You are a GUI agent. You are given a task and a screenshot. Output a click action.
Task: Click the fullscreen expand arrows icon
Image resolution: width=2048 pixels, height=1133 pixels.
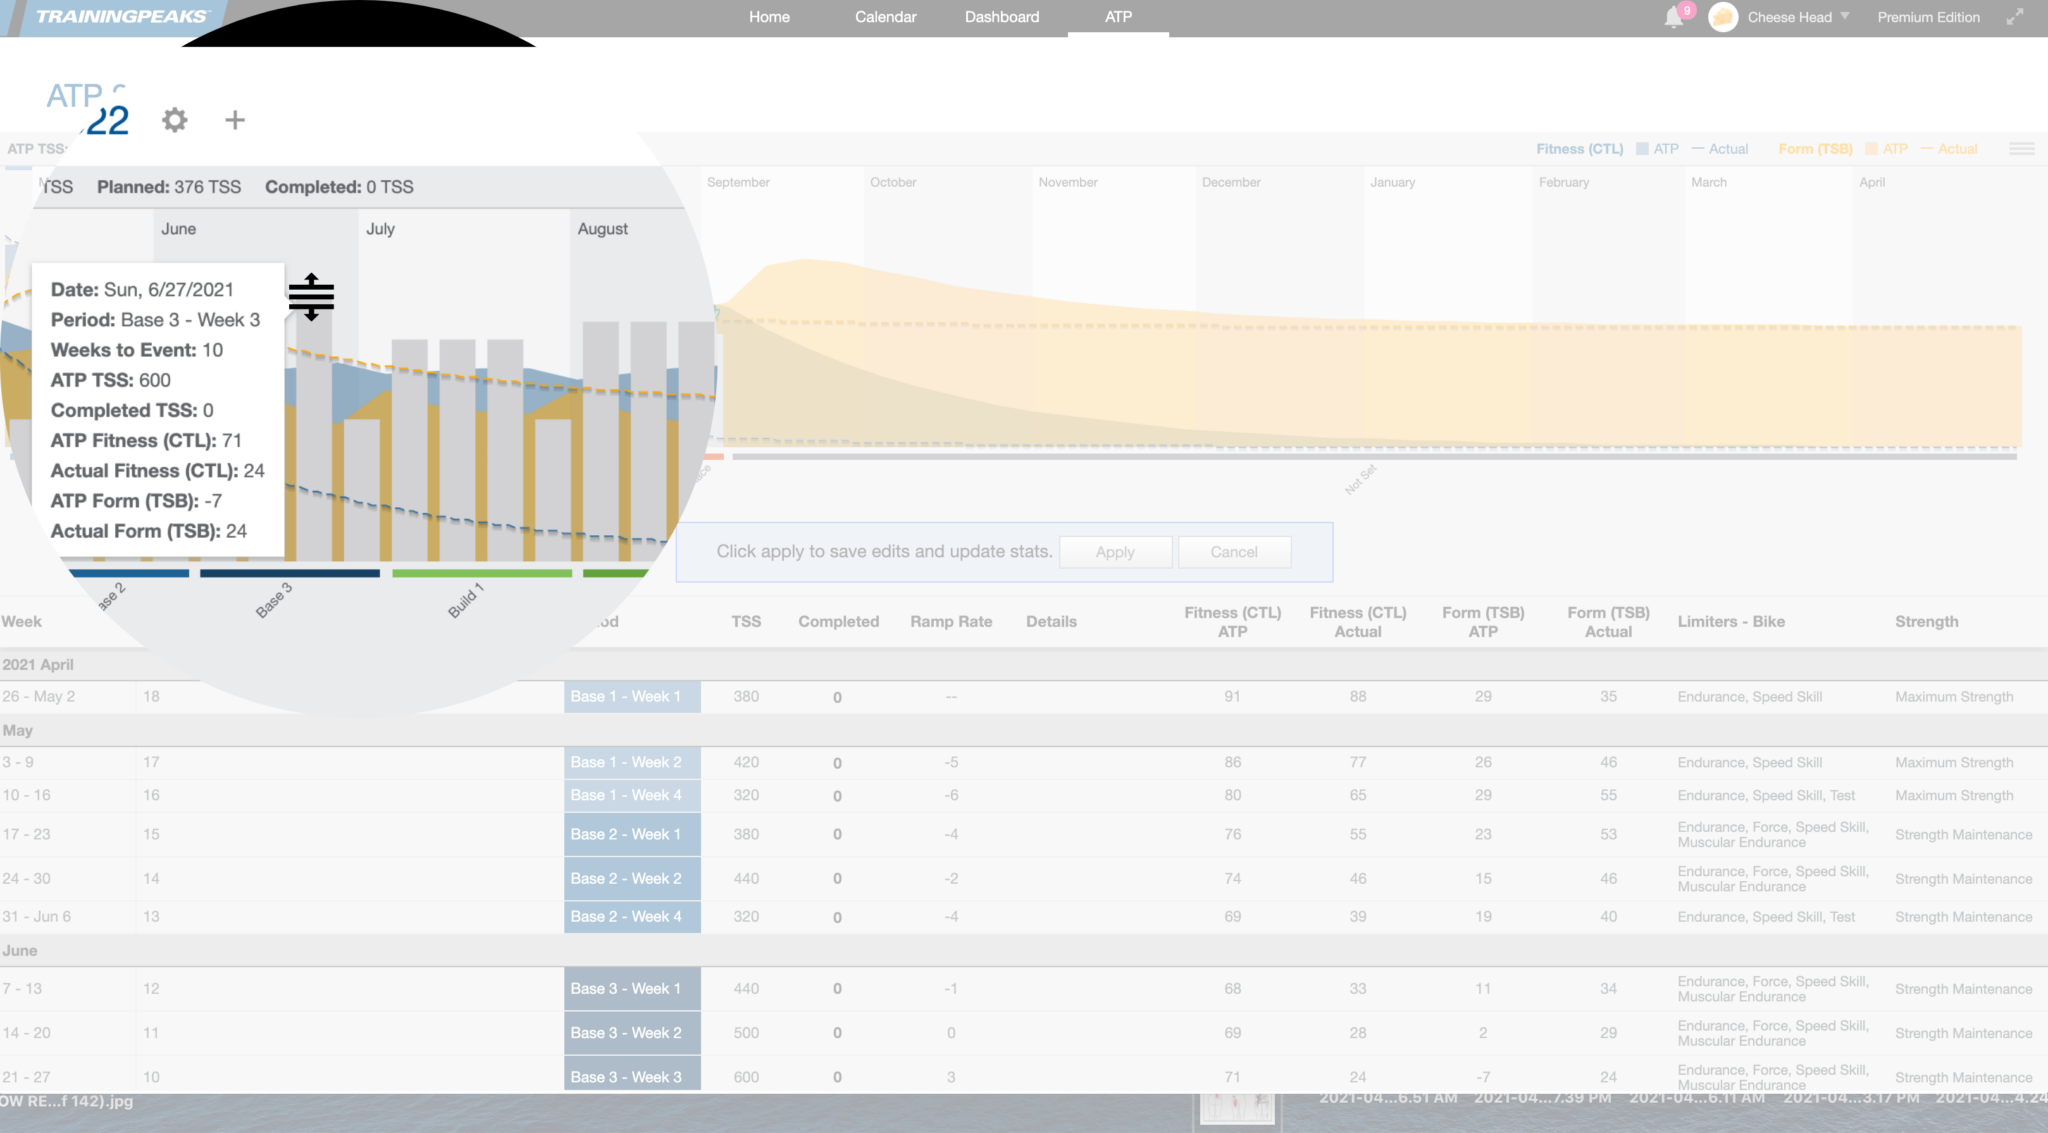pos(2015,16)
